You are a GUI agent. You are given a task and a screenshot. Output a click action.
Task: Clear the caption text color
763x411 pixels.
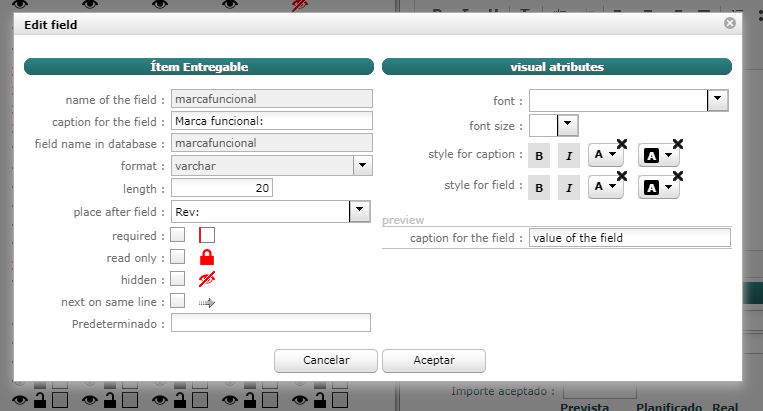coord(622,144)
